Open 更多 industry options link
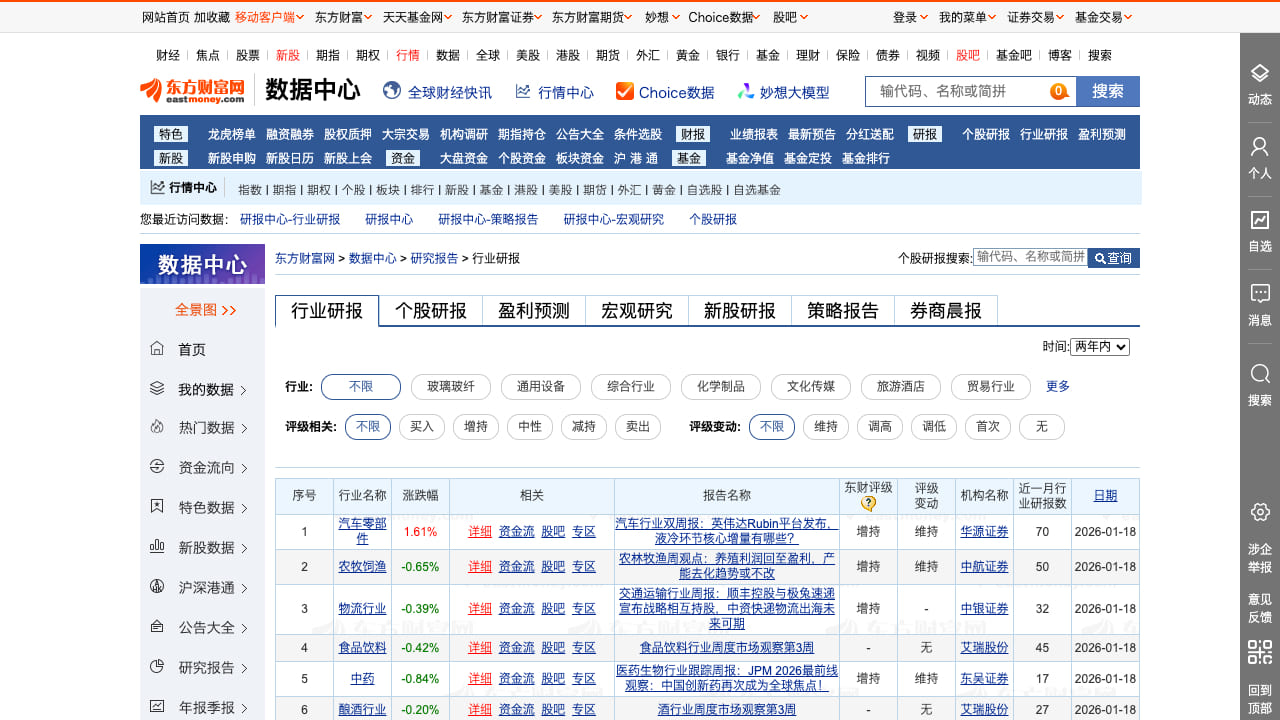Viewport: 1280px width, 720px height. [1057, 387]
